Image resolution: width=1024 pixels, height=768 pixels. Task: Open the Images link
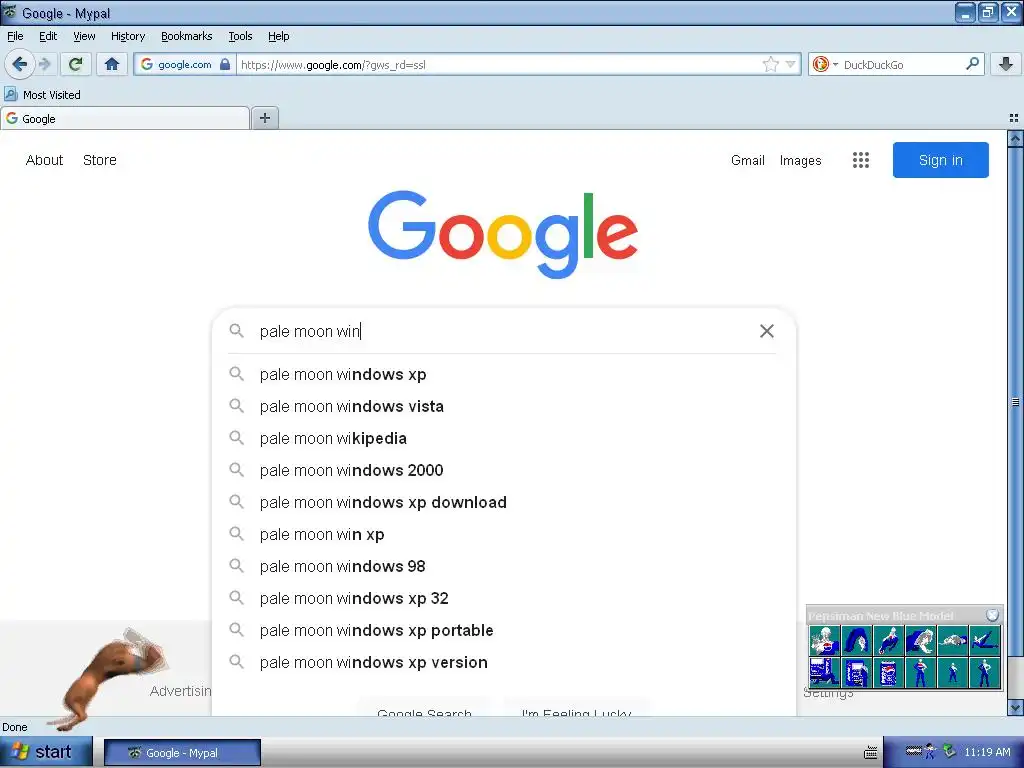(800, 160)
